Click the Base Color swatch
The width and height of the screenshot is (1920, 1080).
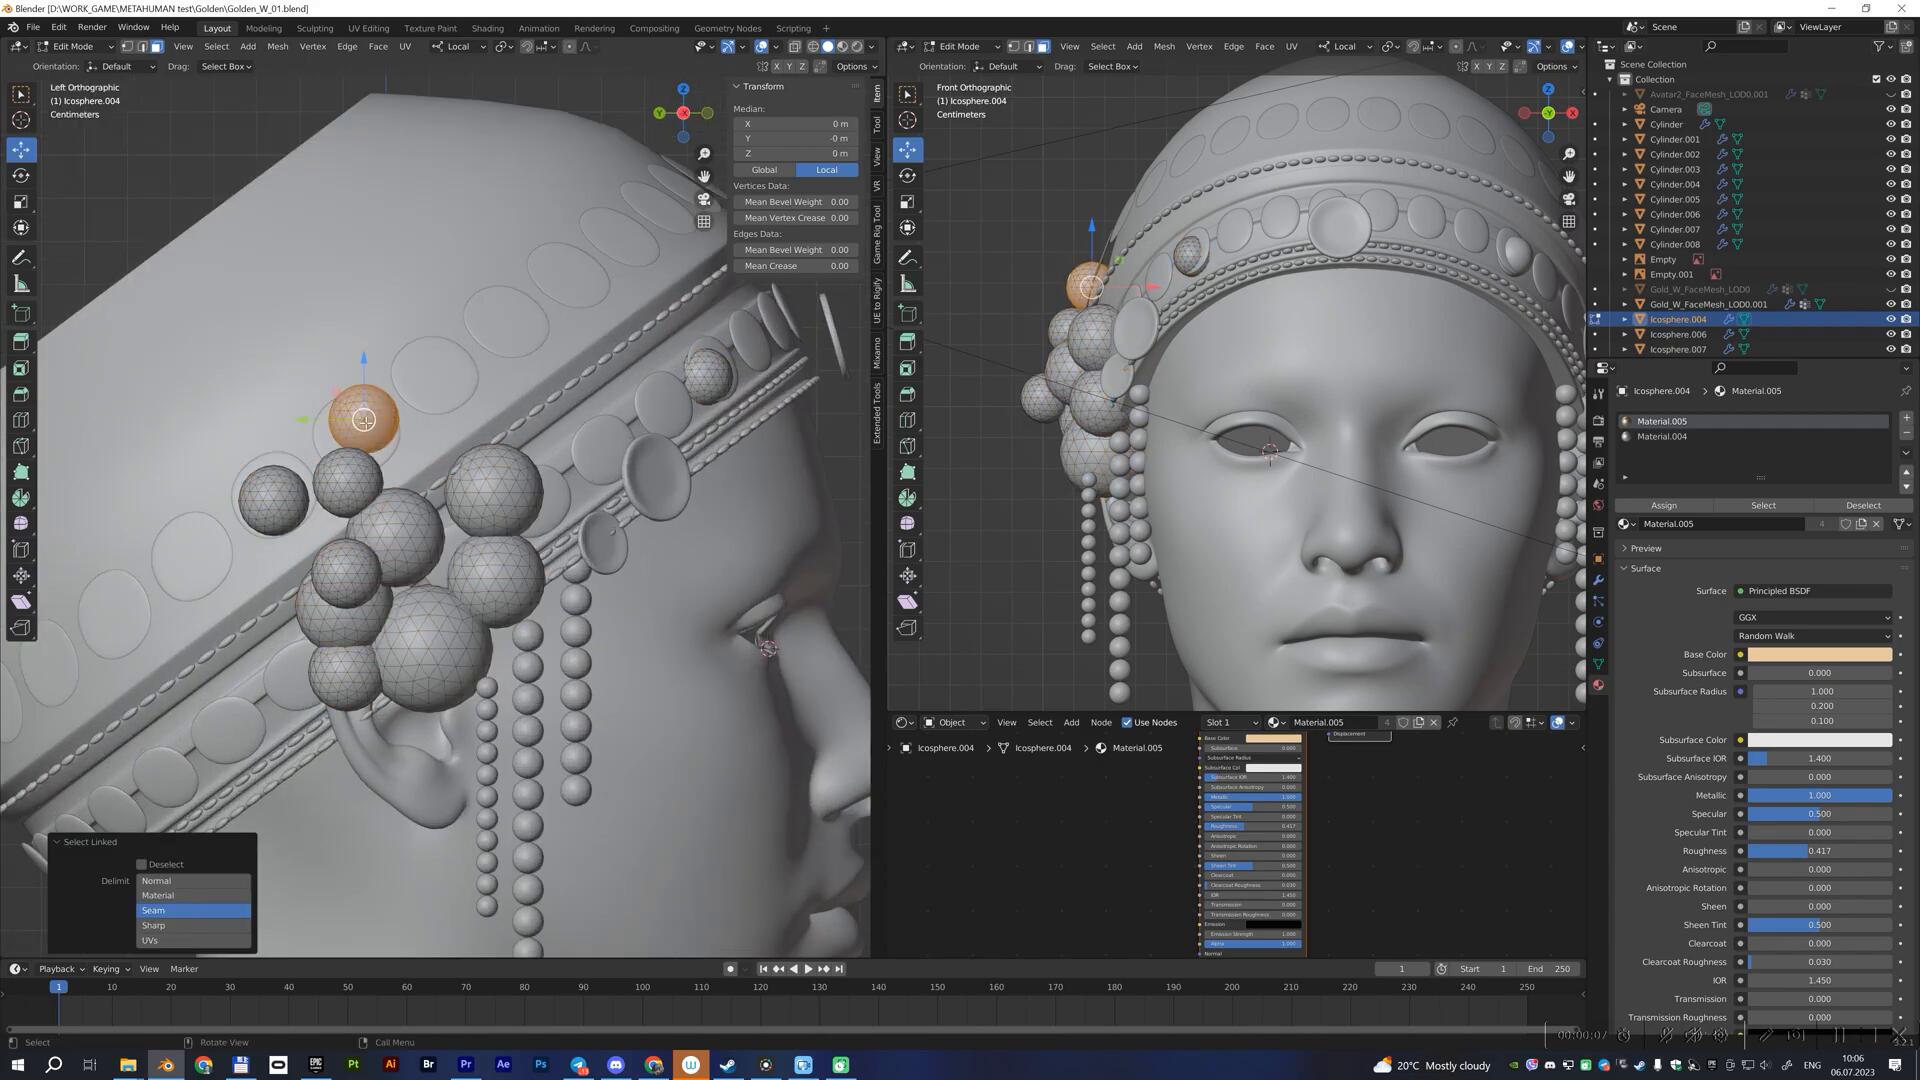point(1819,655)
